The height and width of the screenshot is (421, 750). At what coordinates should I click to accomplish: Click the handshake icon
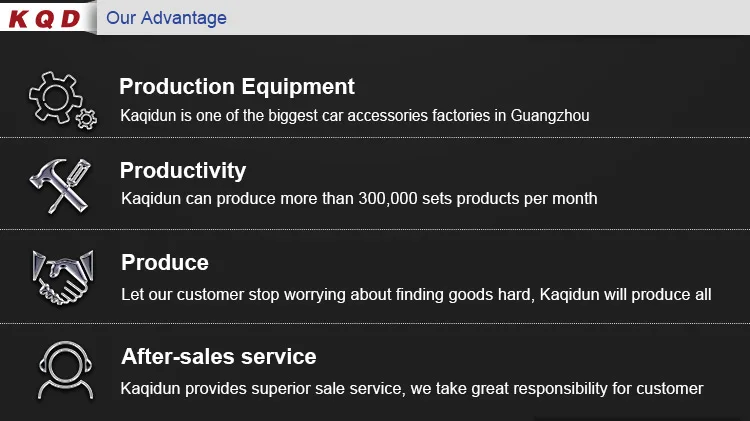click(x=62, y=277)
